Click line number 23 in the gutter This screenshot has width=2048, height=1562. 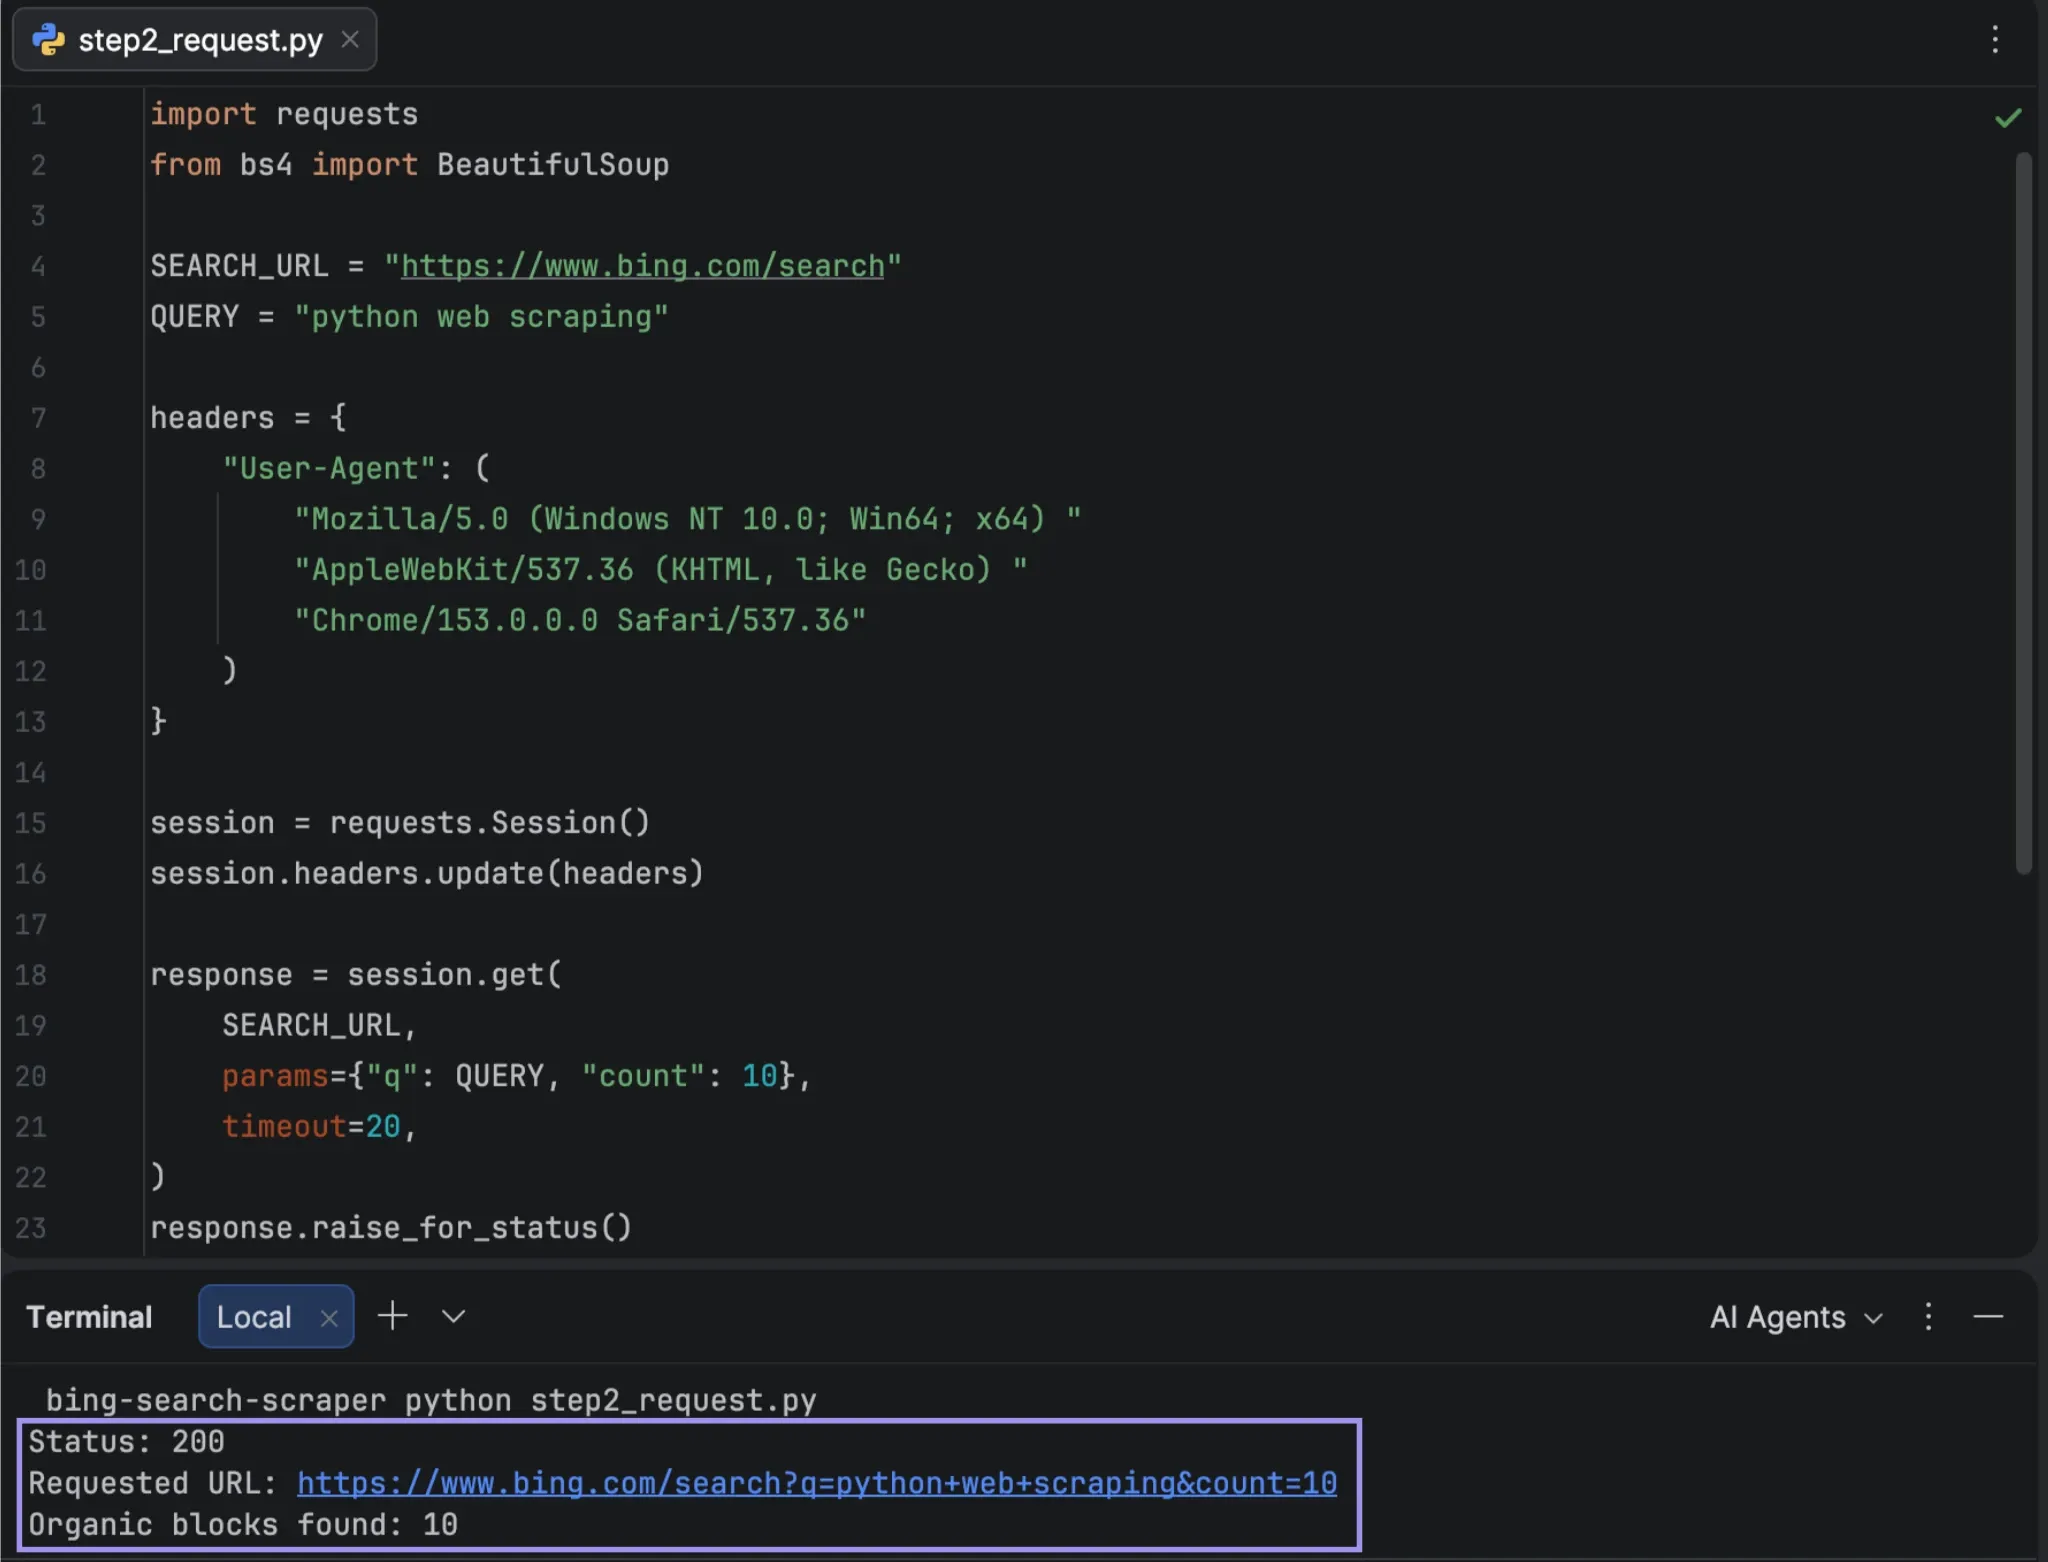coord(31,1228)
